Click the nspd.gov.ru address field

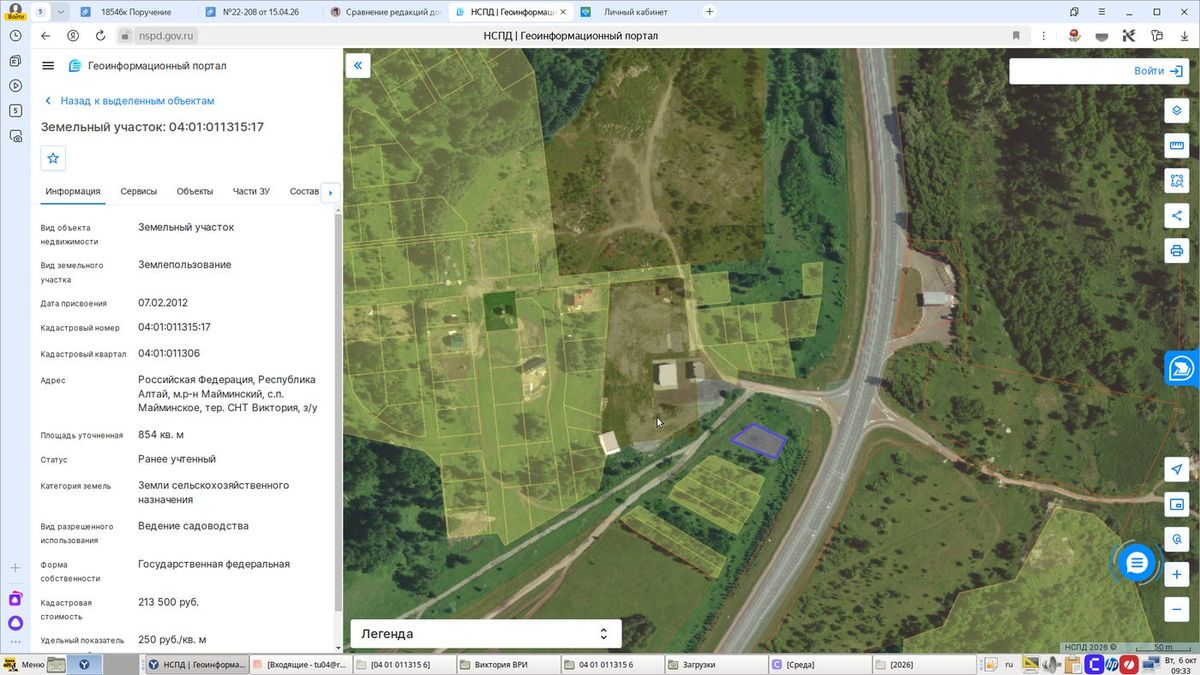pyautogui.click(x=166, y=35)
